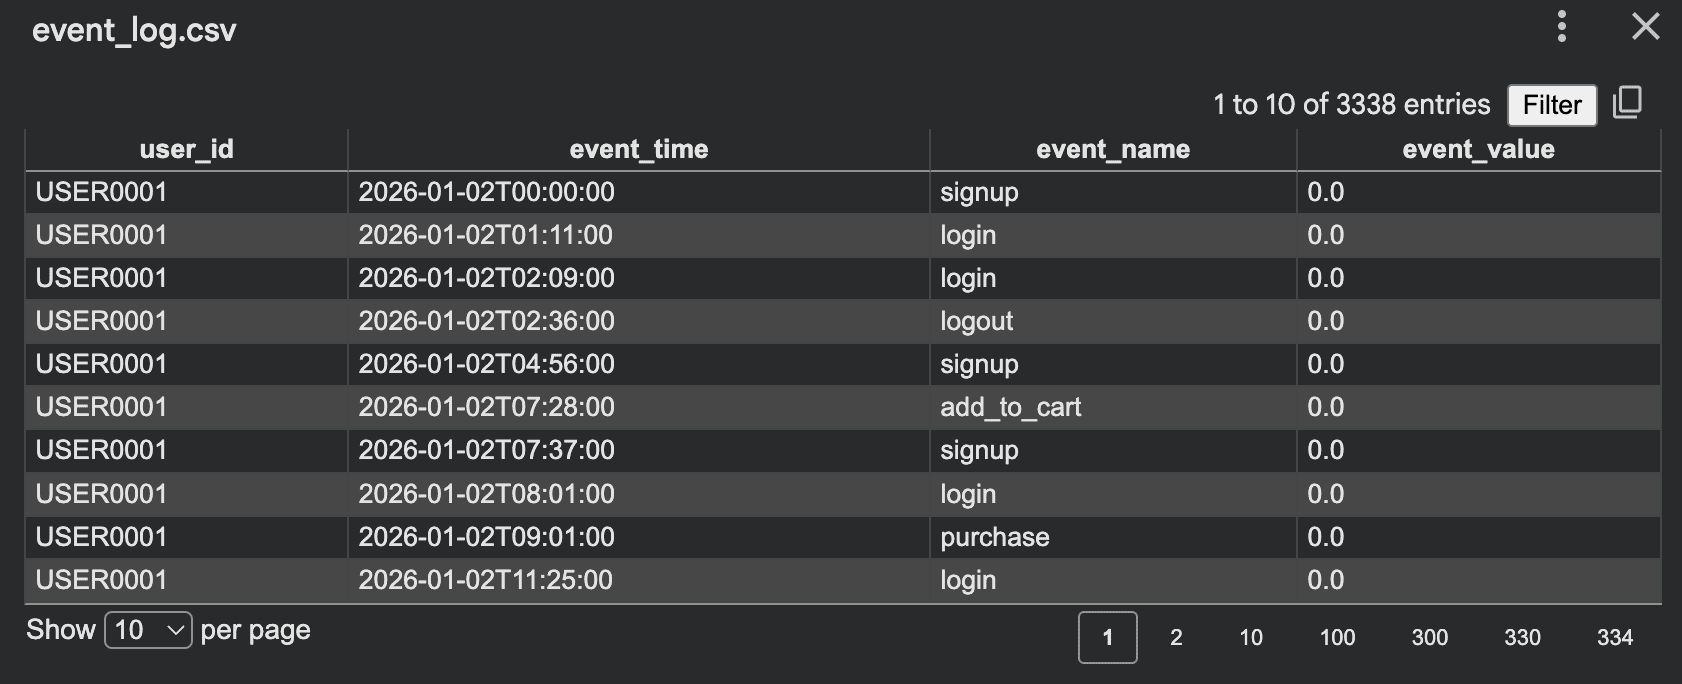The image size is (1682, 684).
Task: Close the event_log.csv viewer
Action: 1645,27
